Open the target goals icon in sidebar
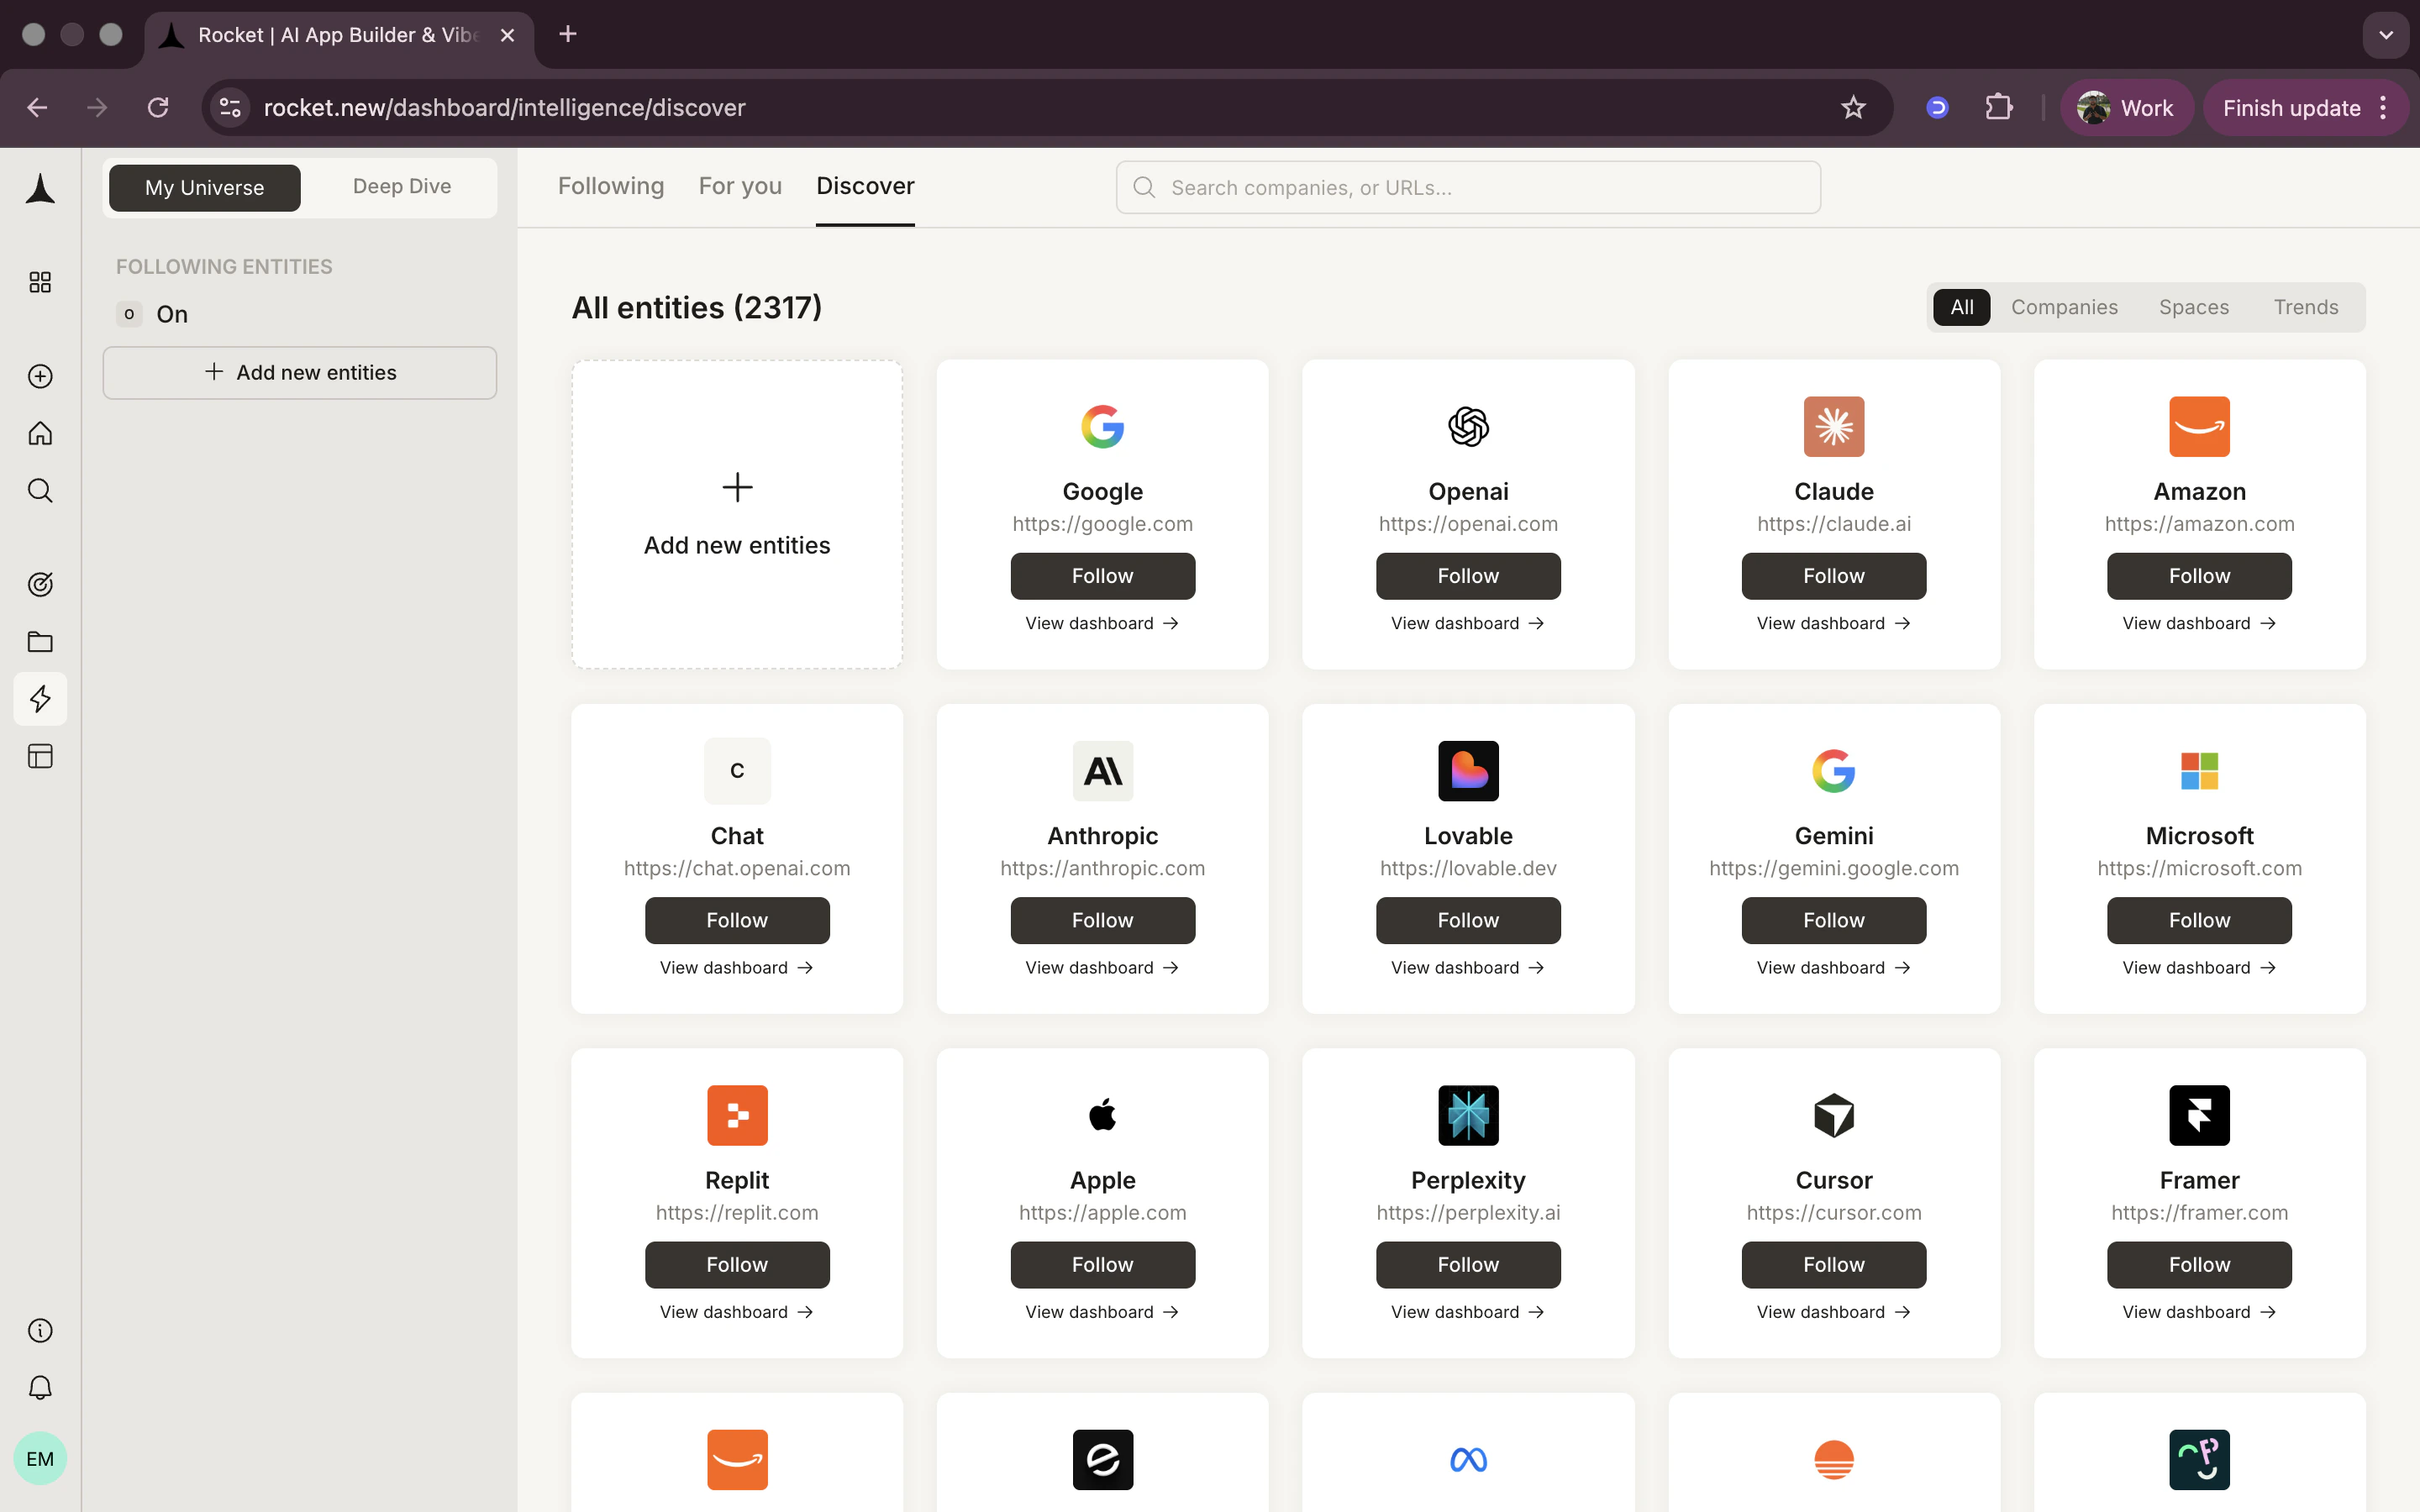The height and width of the screenshot is (1512, 2420). (x=40, y=584)
